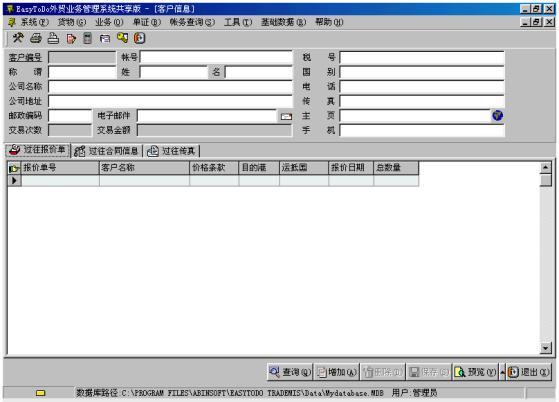Image resolution: width=559 pixels, height=402 pixels.
Task: Open the 帮助(H) menu
Action: 329,22
